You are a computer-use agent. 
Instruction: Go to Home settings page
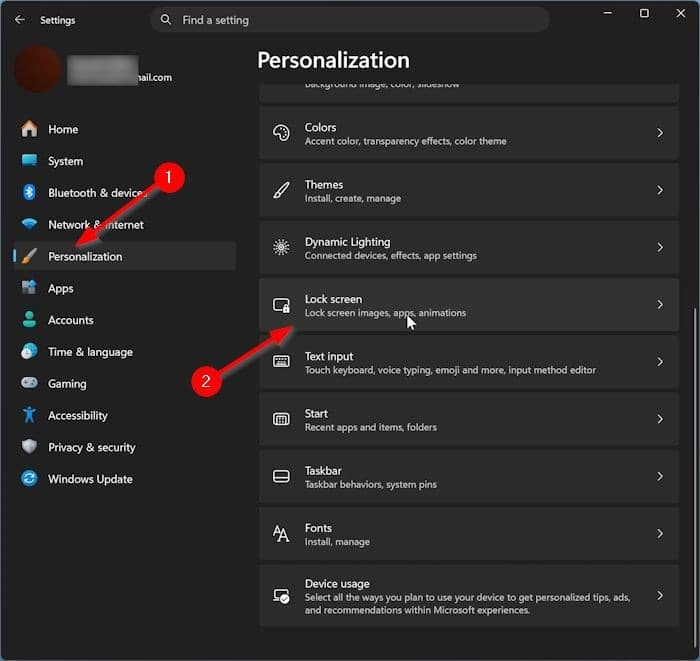point(125,129)
